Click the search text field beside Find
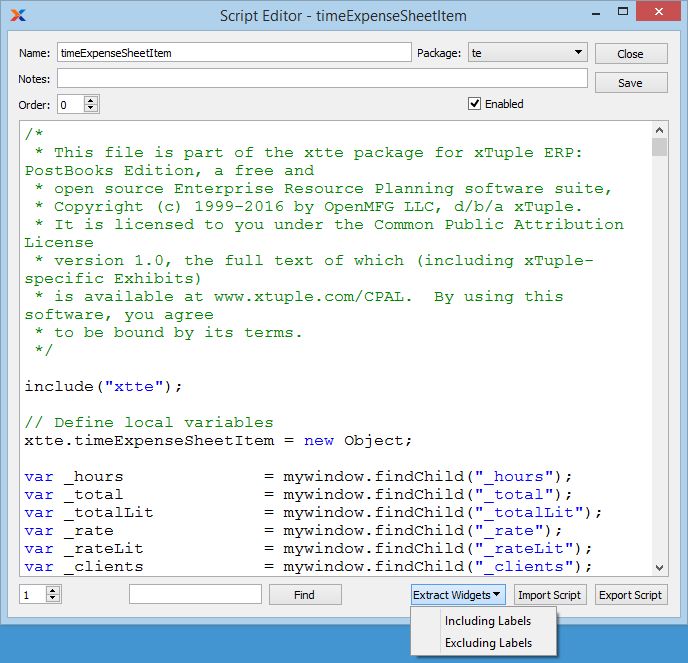 click(195, 595)
